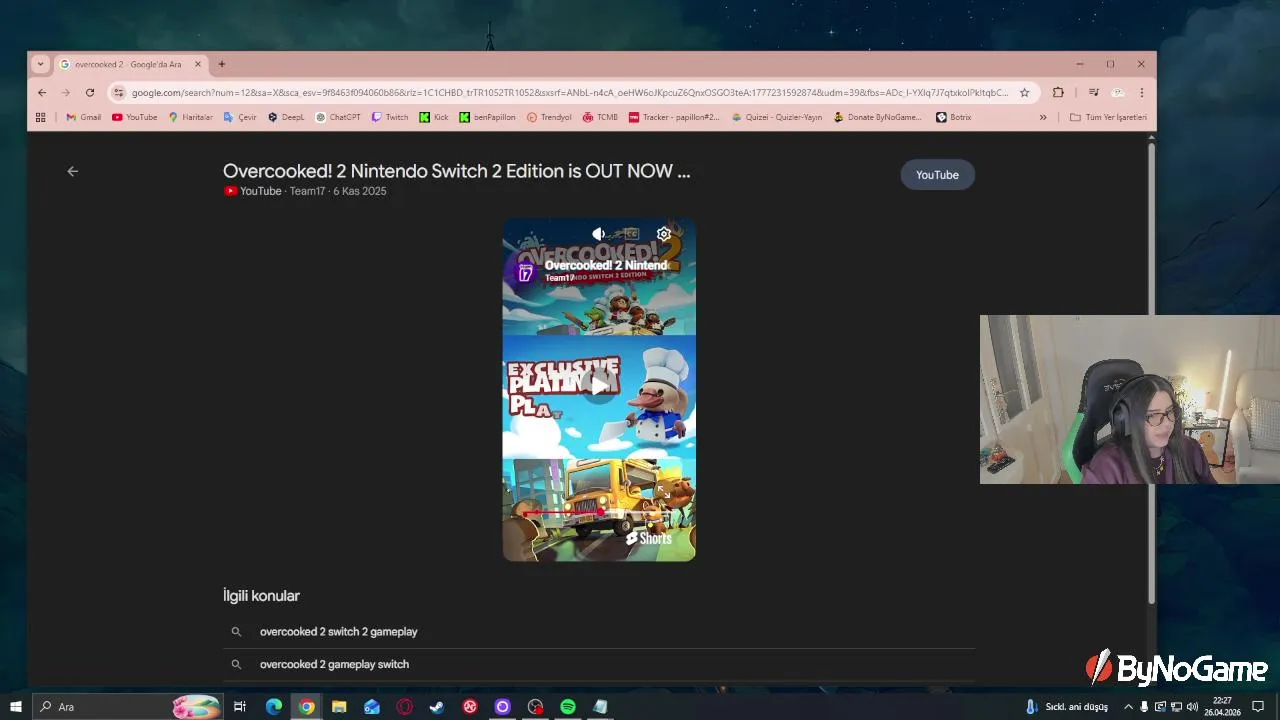1280x720 pixels.
Task: Click the Overcooked! 2 Nintendo video title overlay
Action: pos(606,265)
